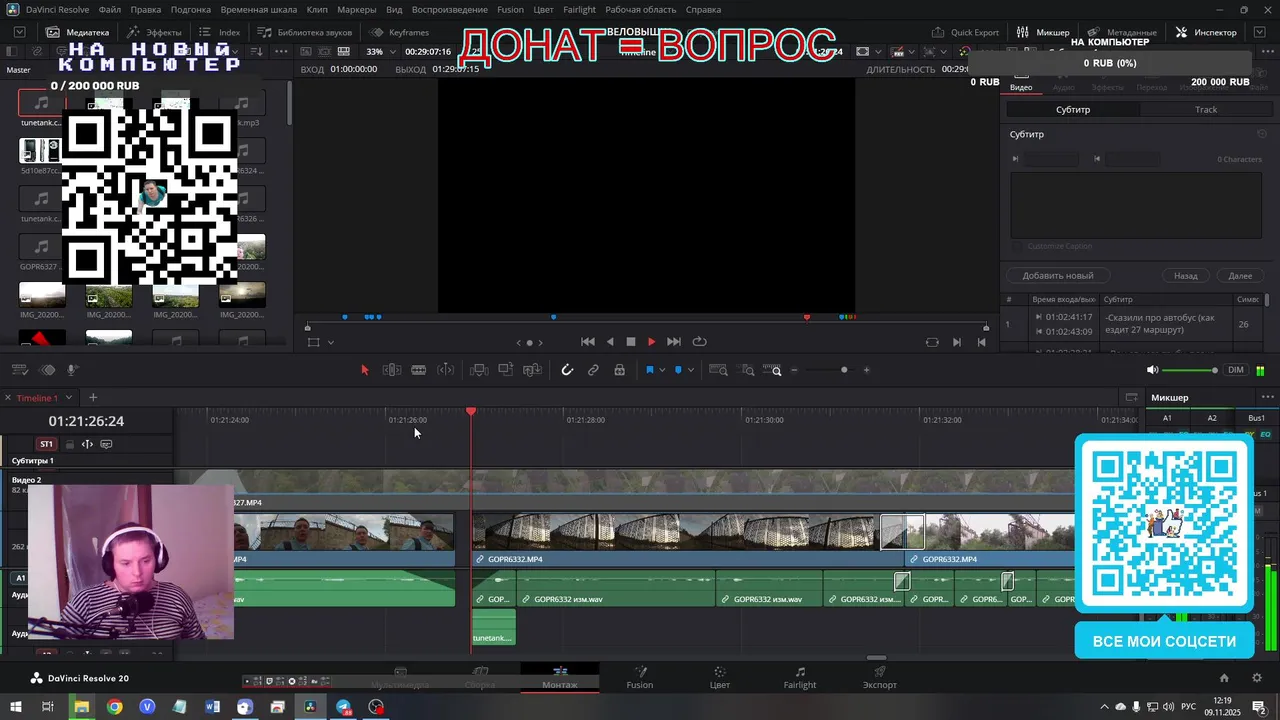The width and height of the screenshot is (1280, 720).
Task: Play the timeline forward
Action: click(651, 342)
